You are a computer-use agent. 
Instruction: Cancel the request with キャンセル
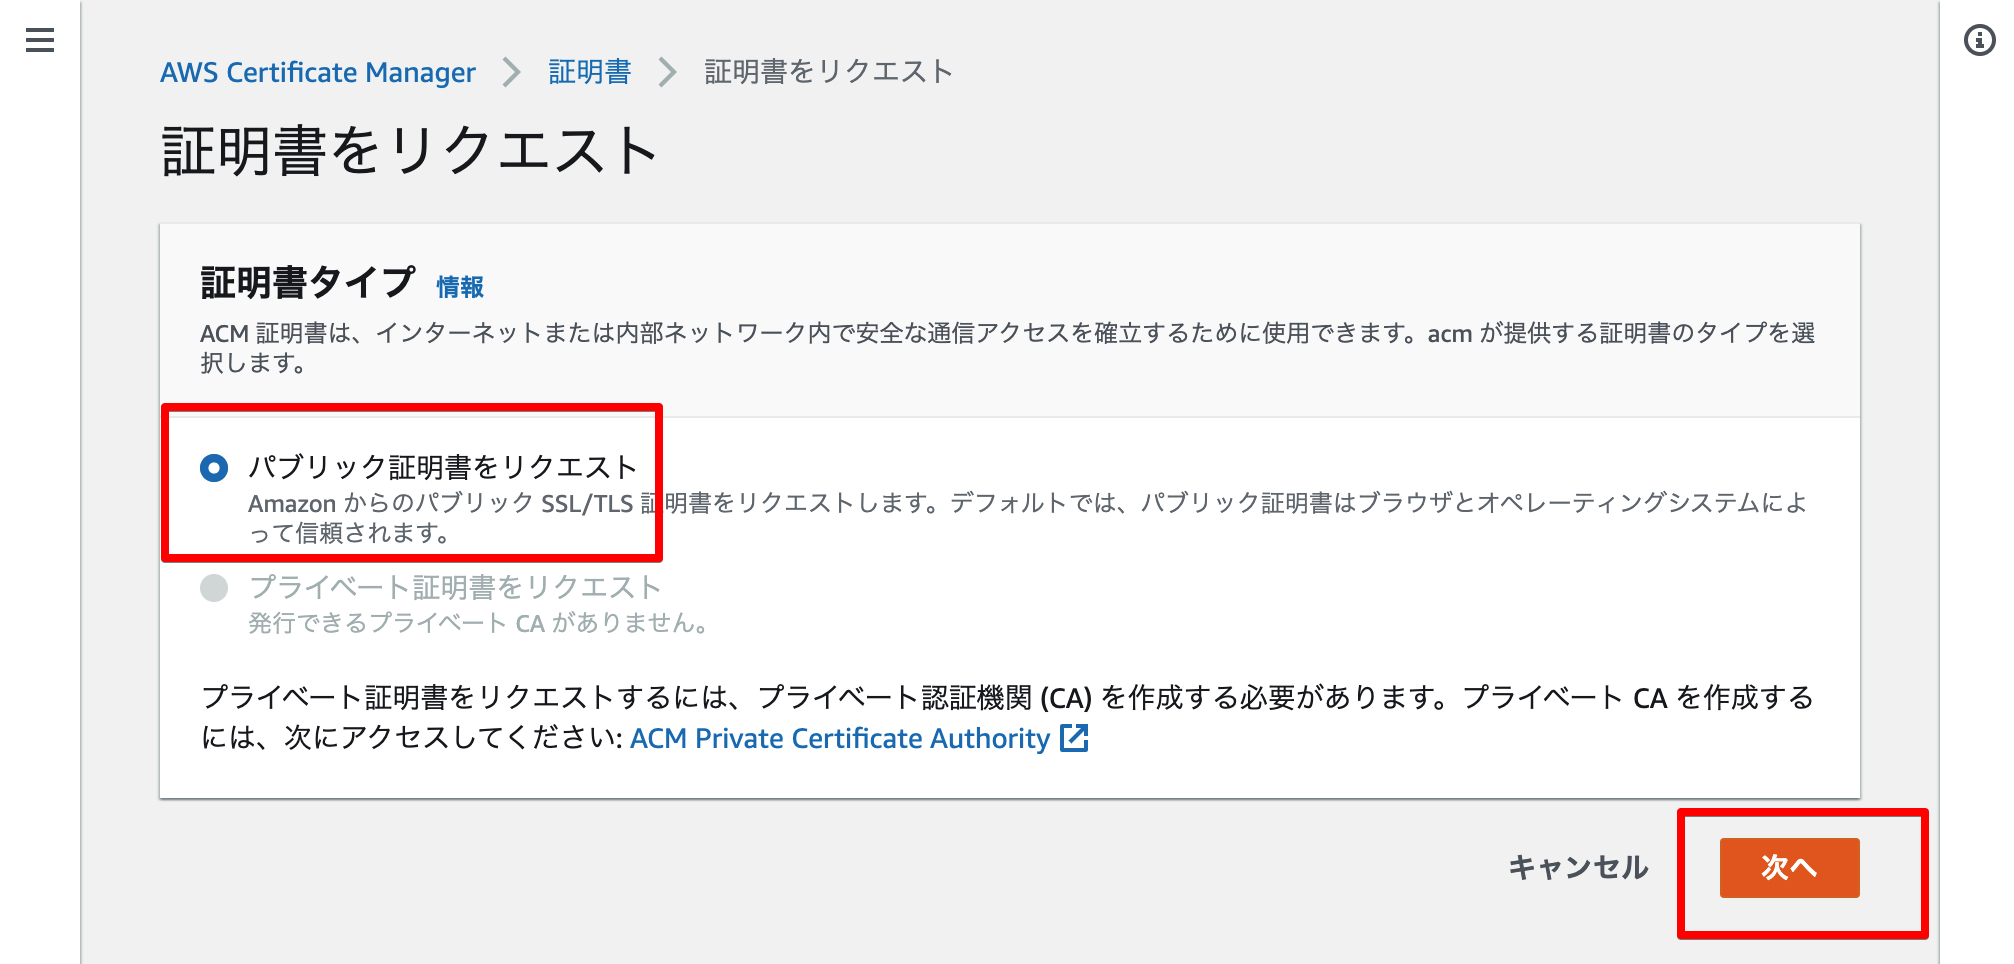1580,867
